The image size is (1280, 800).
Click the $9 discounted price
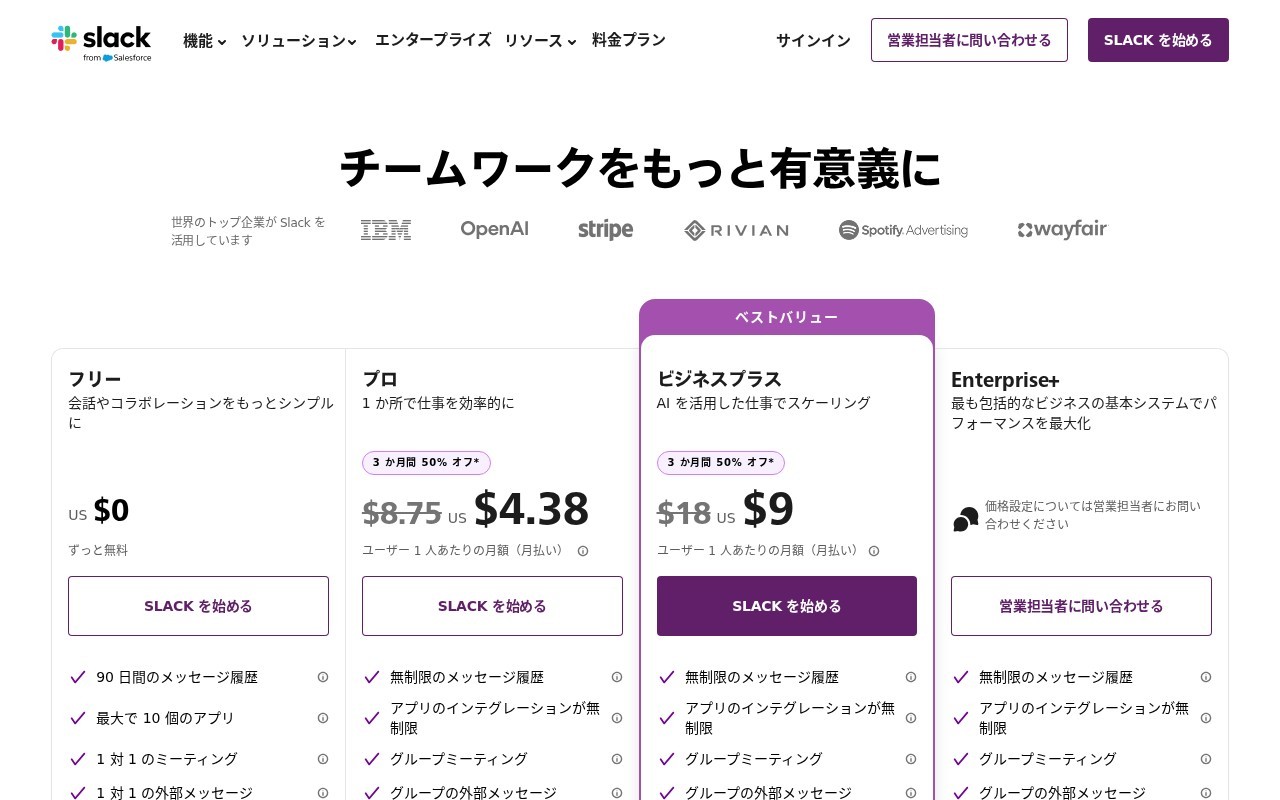(768, 509)
